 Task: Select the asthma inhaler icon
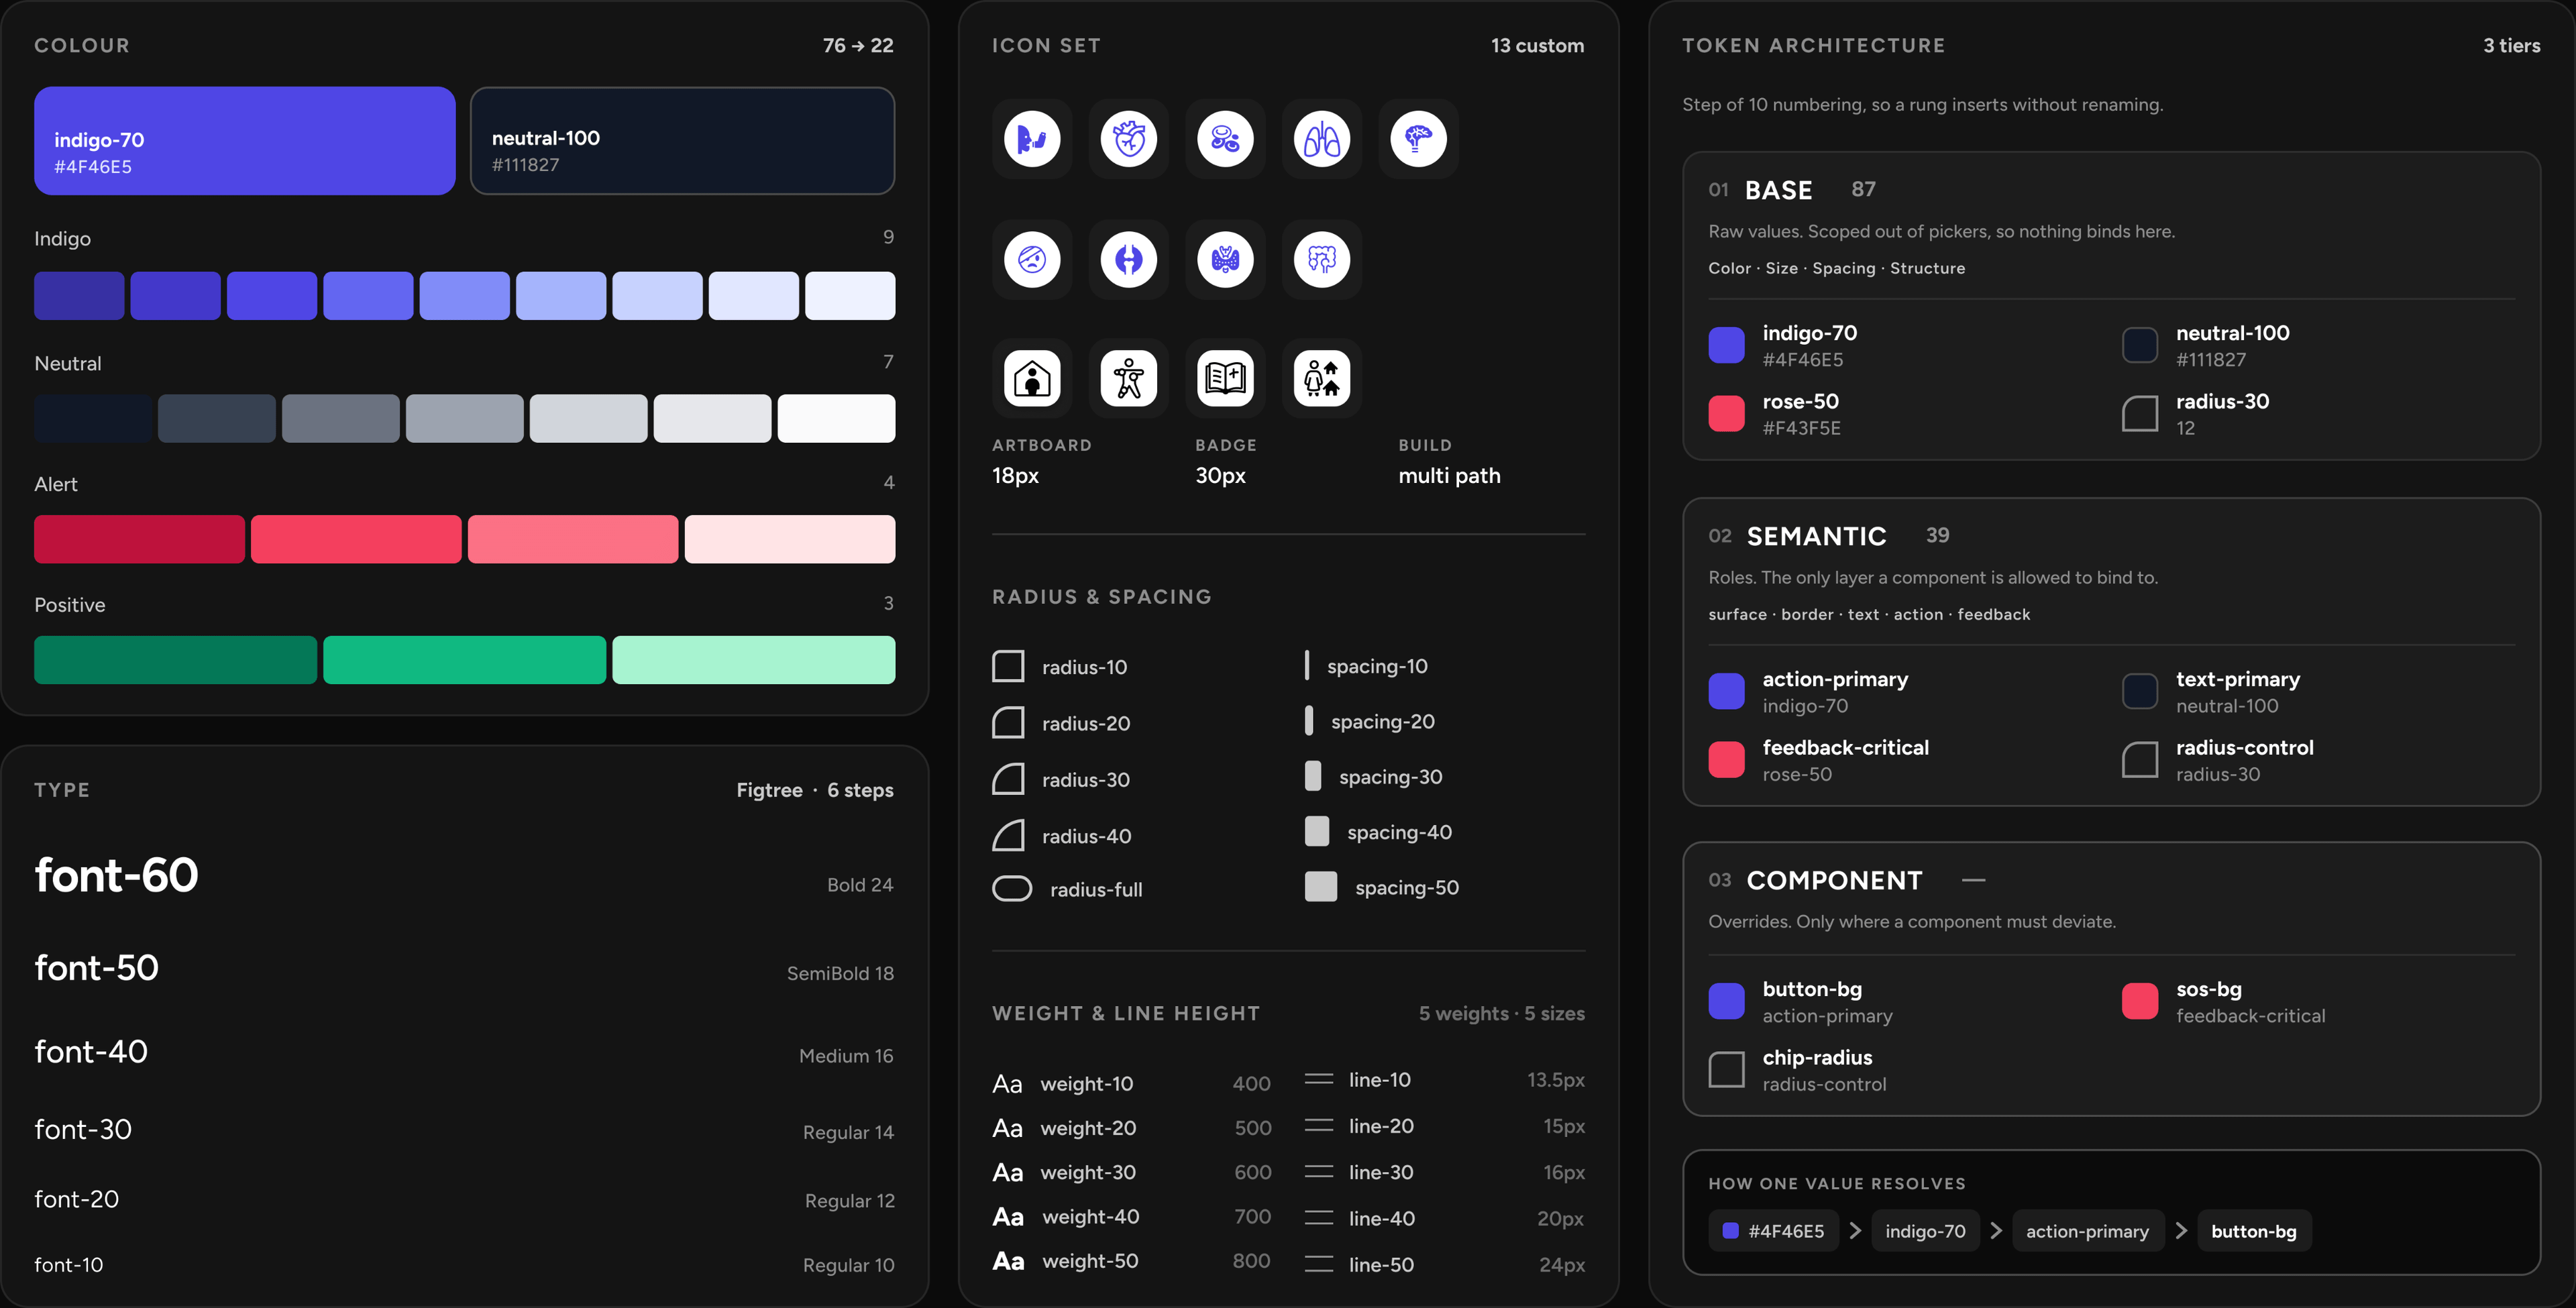pyautogui.click(x=1032, y=139)
